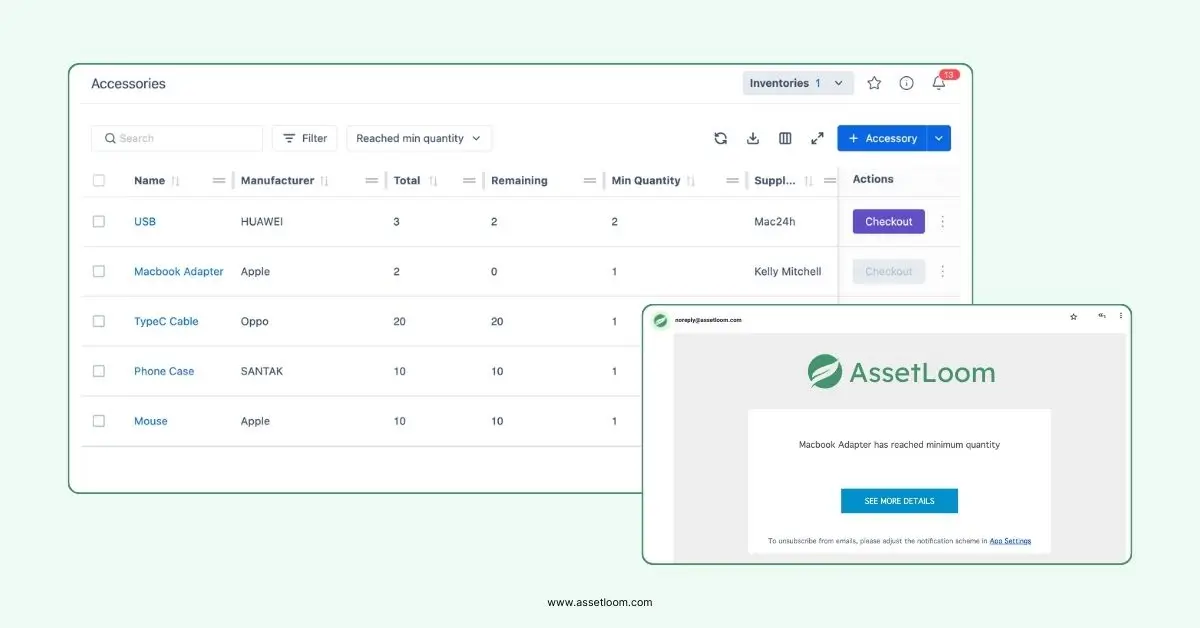This screenshot has width=1200, height=628.
Task: Open the column layout icon
Action: coord(785,139)
